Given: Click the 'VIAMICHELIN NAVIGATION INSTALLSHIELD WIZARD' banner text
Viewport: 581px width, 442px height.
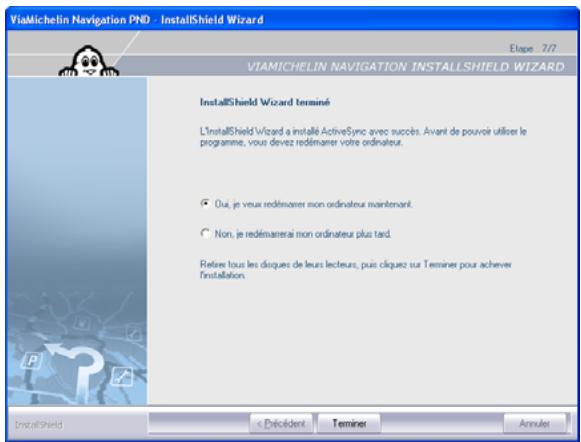Looking at the screenshot, I should click(405, 67).
